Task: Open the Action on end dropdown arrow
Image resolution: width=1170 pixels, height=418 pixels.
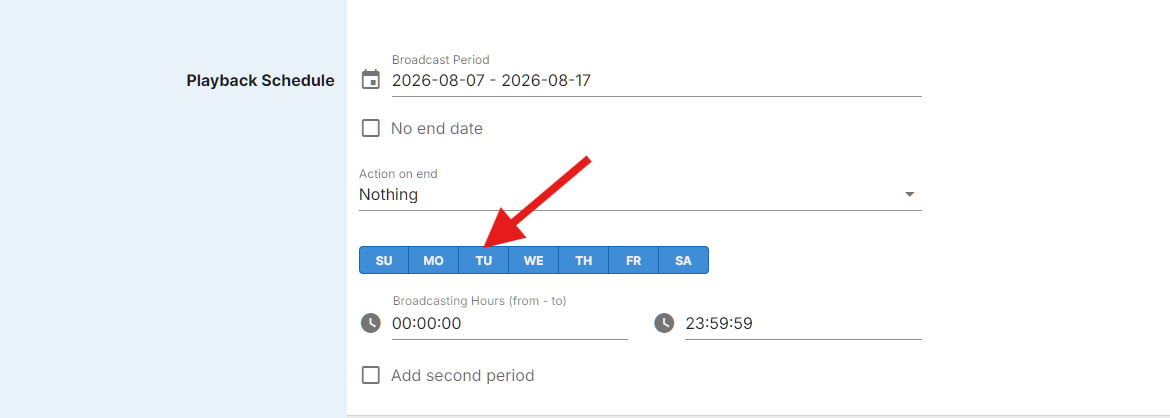Action: tap(910, 195)
